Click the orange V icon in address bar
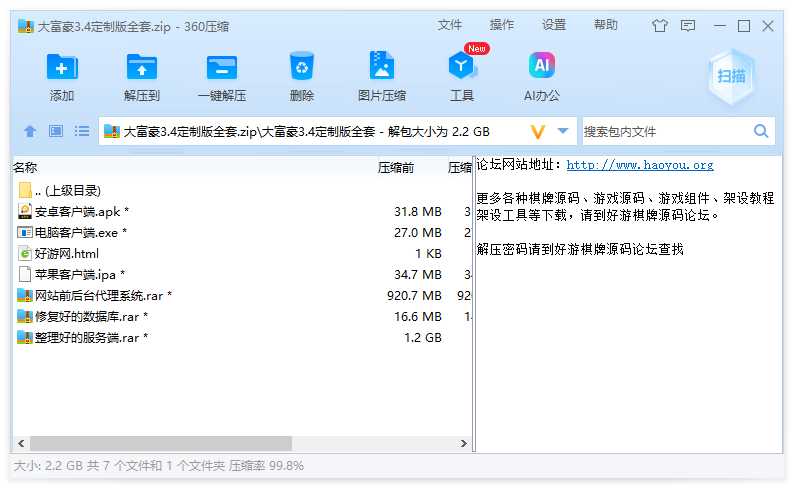 click(x=538, y=132)
